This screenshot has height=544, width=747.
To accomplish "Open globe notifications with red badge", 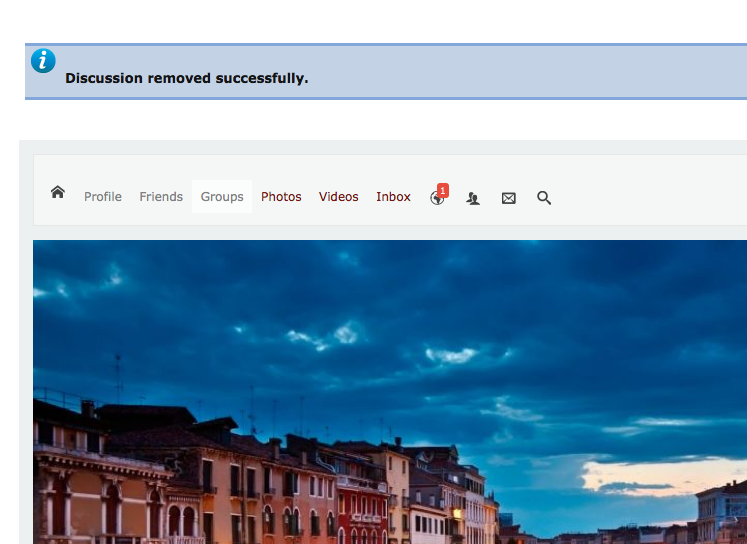I will [x=438, y=195].
